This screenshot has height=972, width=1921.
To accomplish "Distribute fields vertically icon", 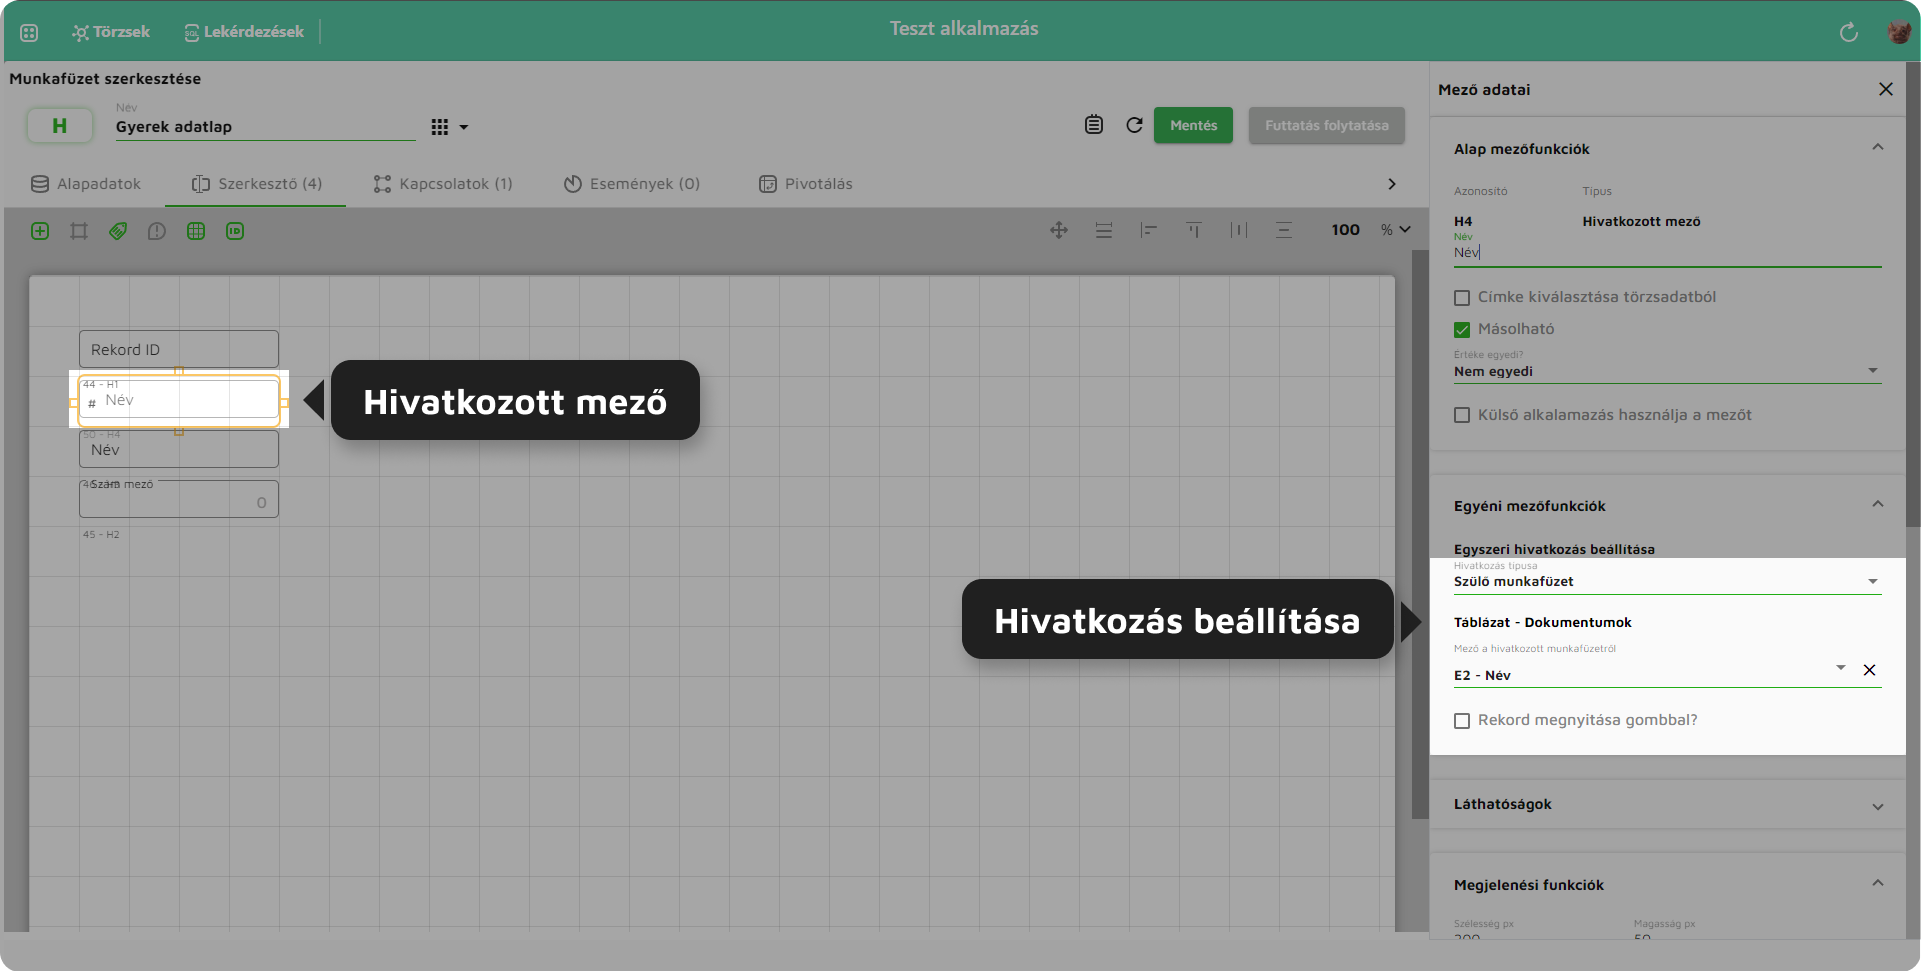I will pos(1284,230).
